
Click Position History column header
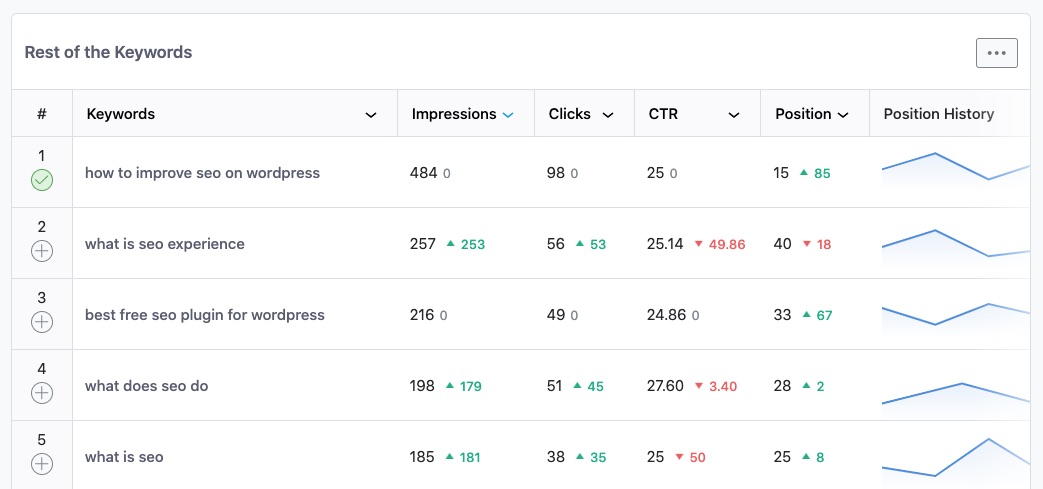click(939, 114)
